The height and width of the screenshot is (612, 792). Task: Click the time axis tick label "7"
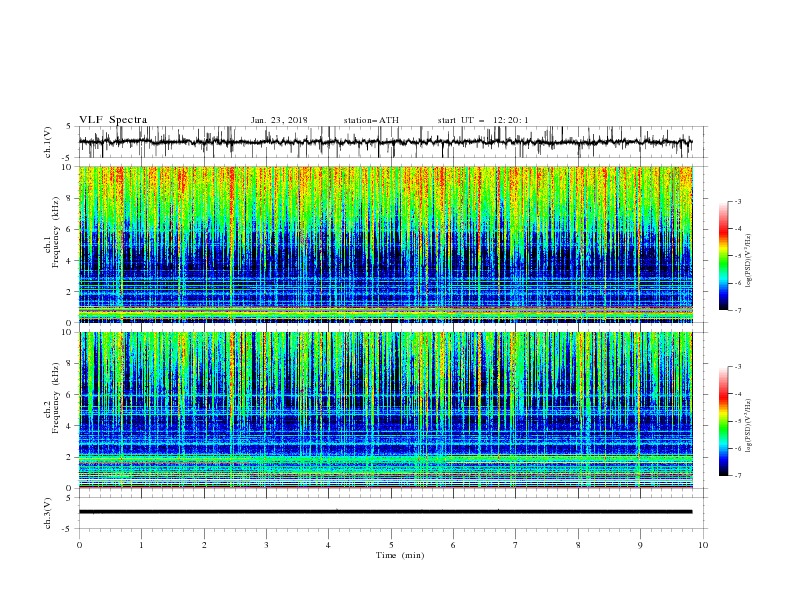(x=516, y=545)
